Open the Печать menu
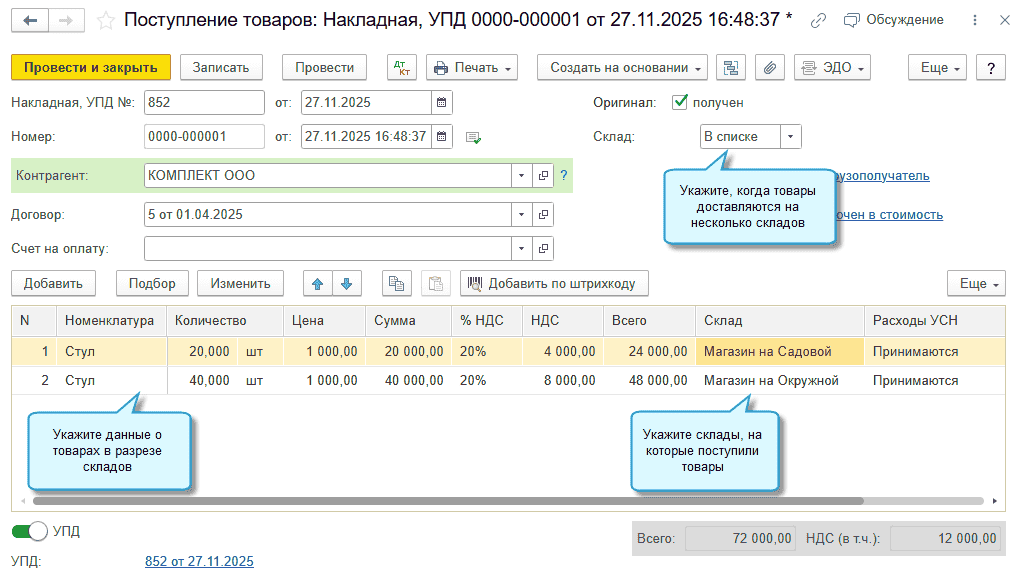The image size is (1023, 583). 471,67
